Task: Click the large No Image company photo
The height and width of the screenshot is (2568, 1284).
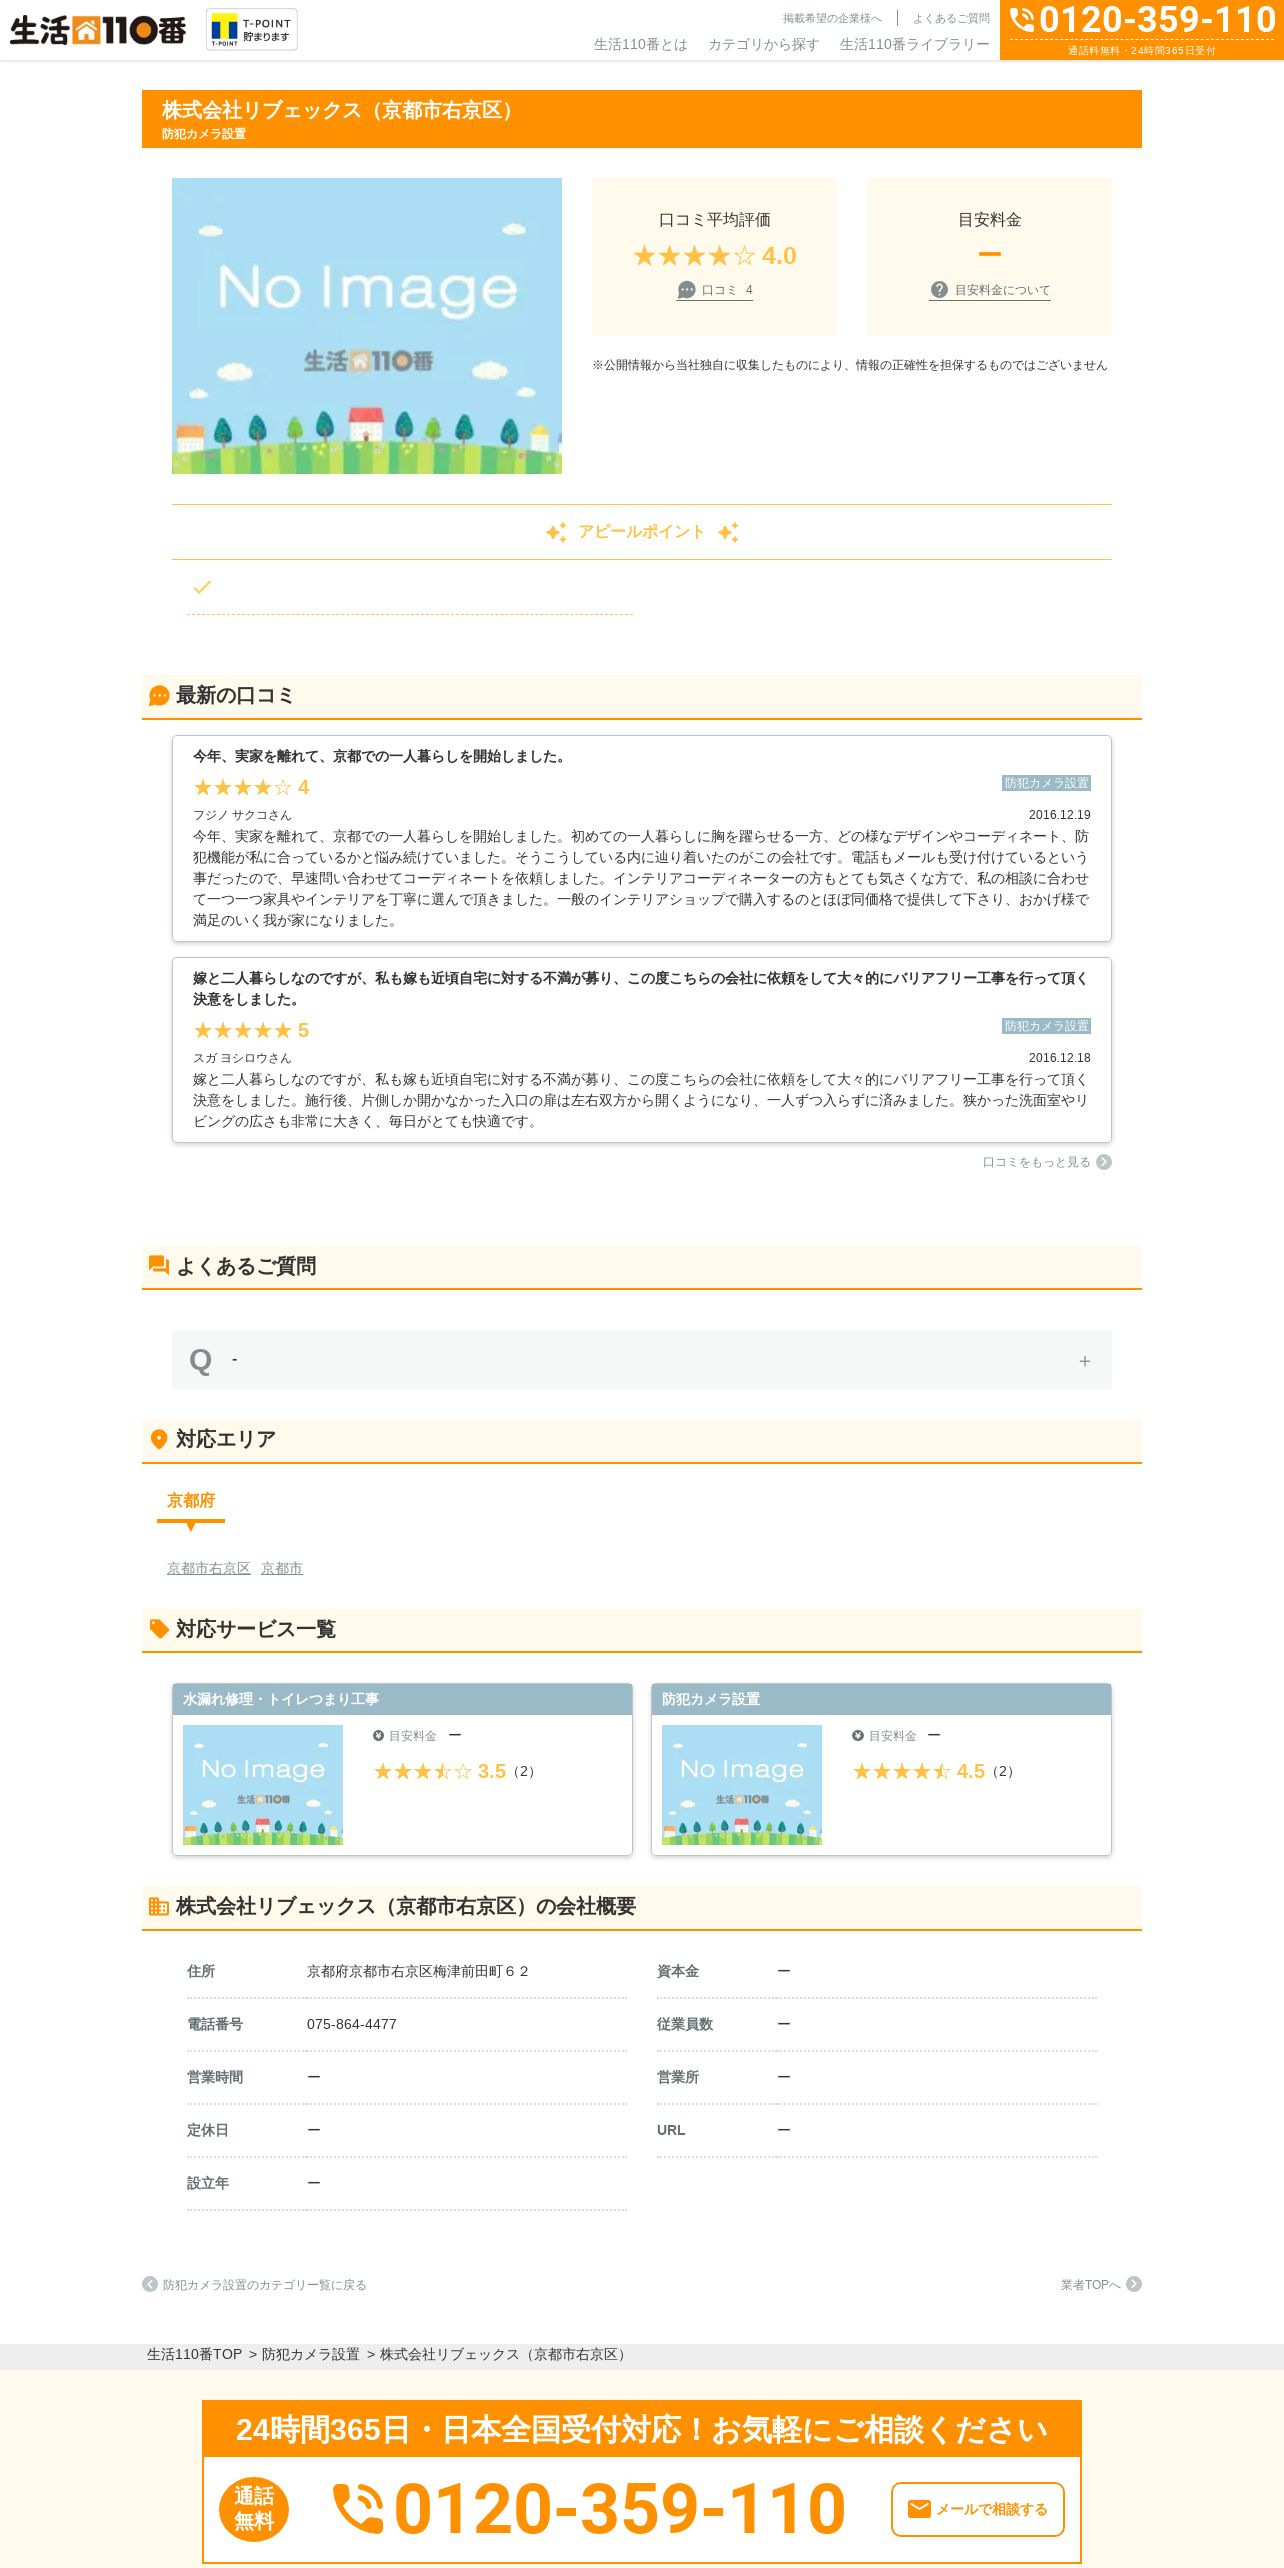Action: click(x=367, y=326)
